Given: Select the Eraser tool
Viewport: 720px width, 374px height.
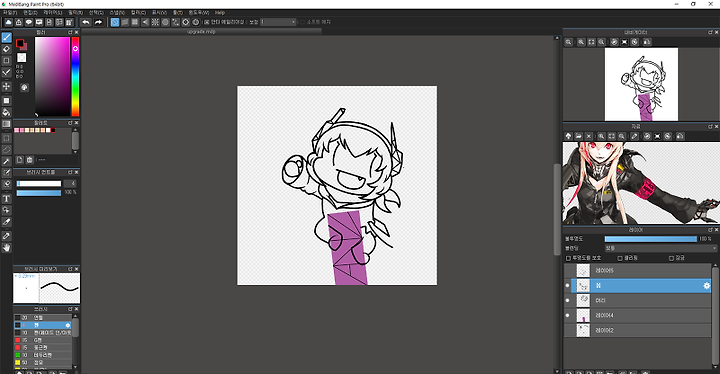Looking at the screenshot, I should pos(6,49).
